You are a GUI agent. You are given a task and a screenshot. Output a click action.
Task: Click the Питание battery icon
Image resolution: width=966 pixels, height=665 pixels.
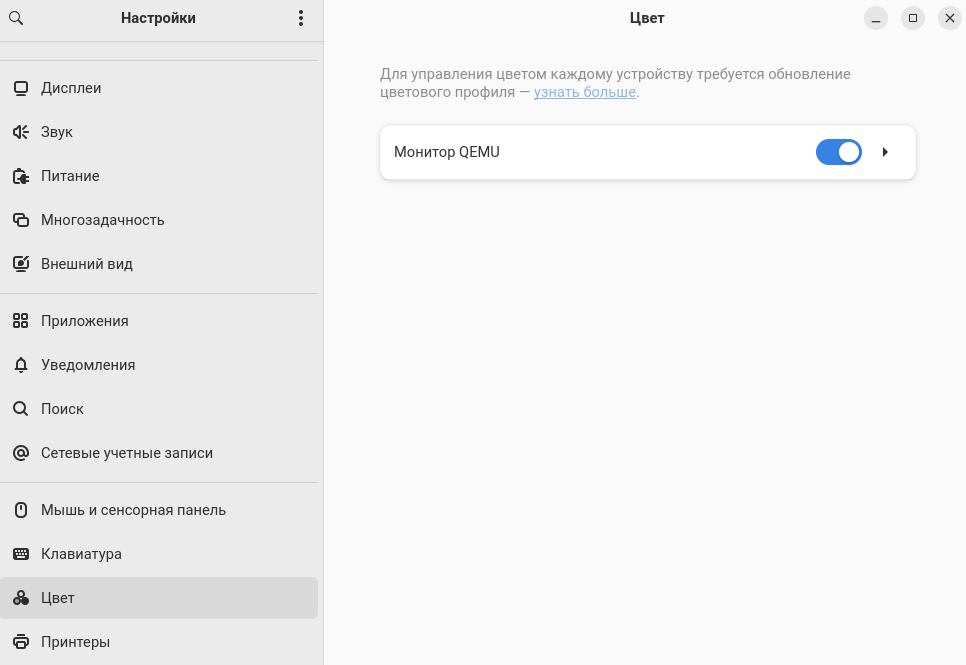[x=21, y=176]
